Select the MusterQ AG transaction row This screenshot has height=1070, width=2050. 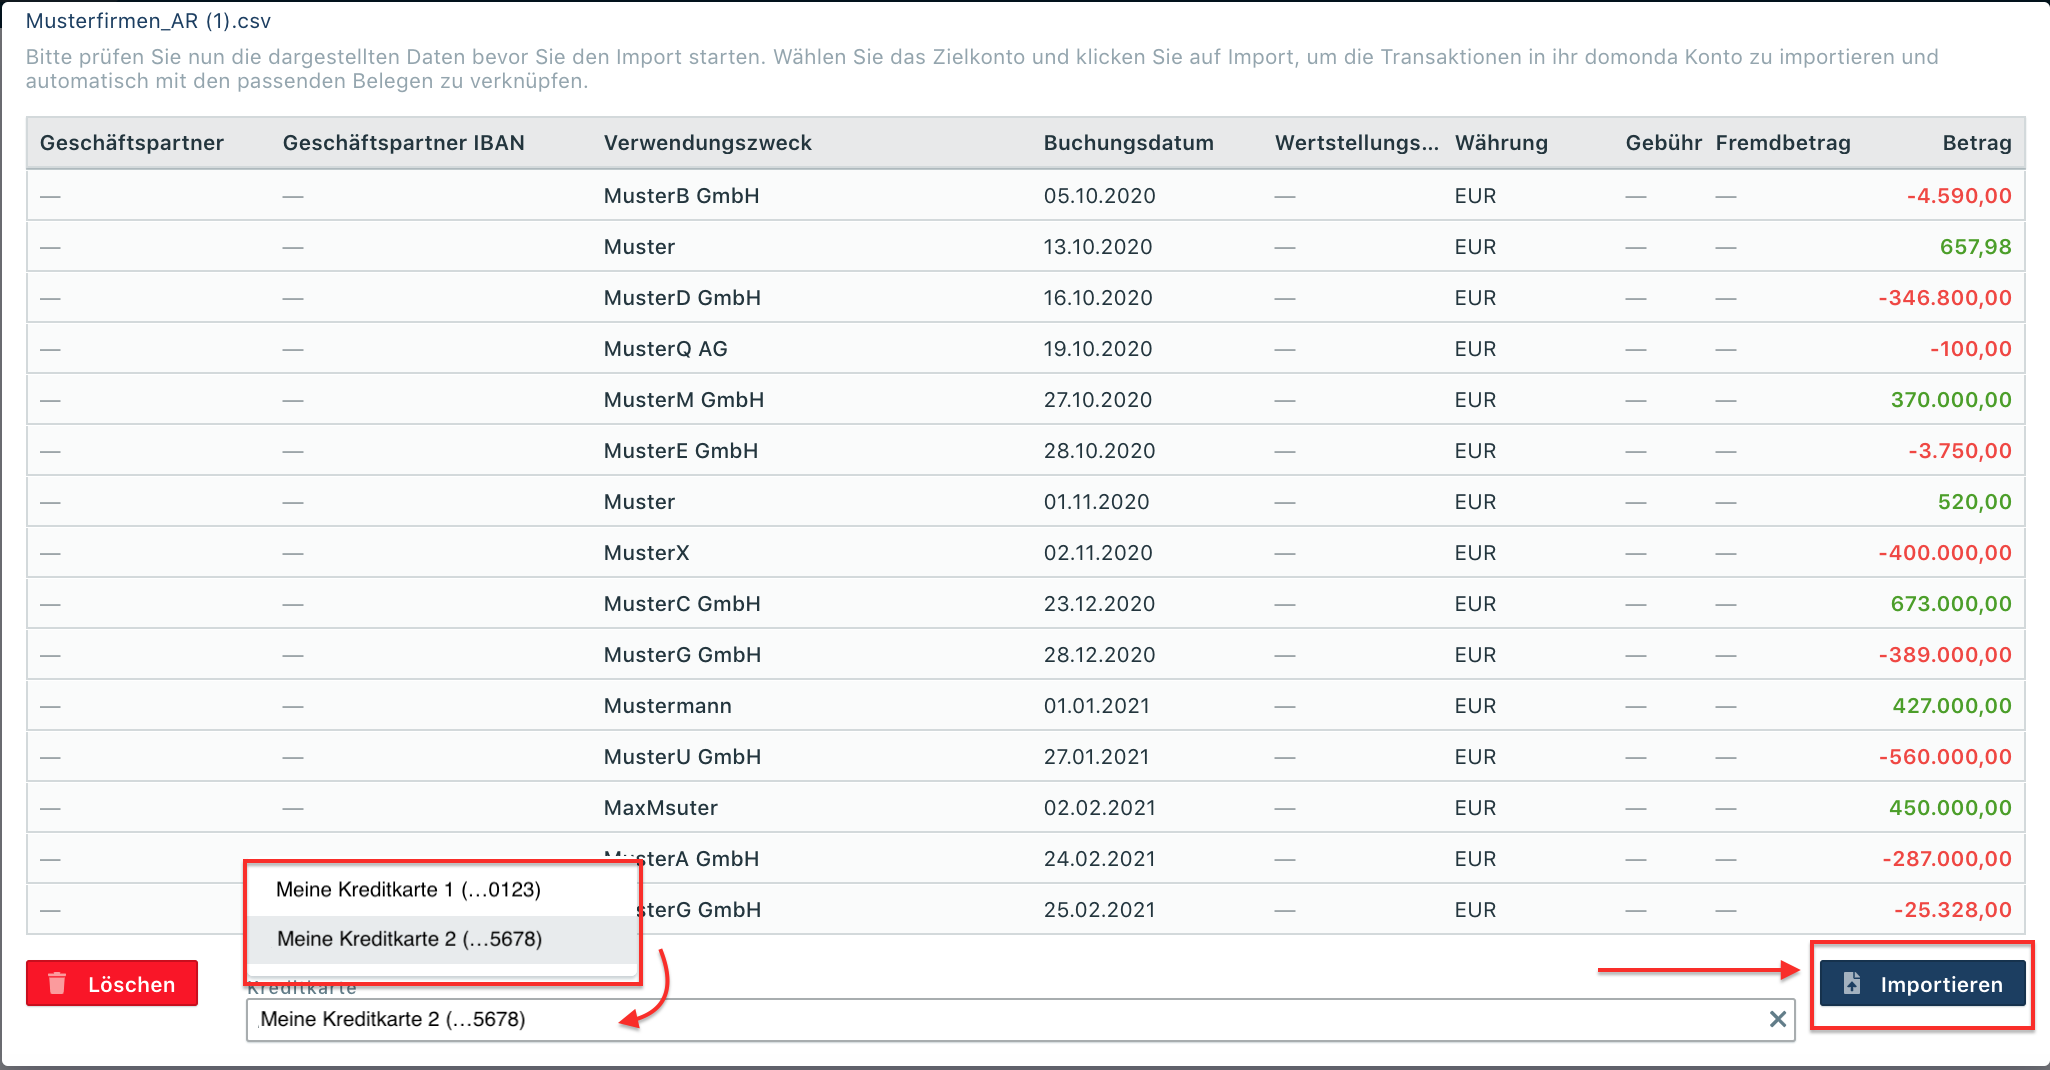click(665, 349)
